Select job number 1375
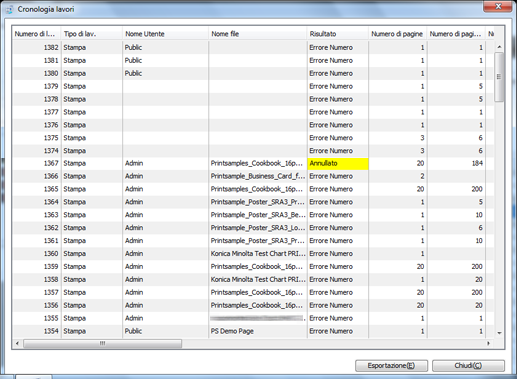517x379 pixels. click(51, 138)
